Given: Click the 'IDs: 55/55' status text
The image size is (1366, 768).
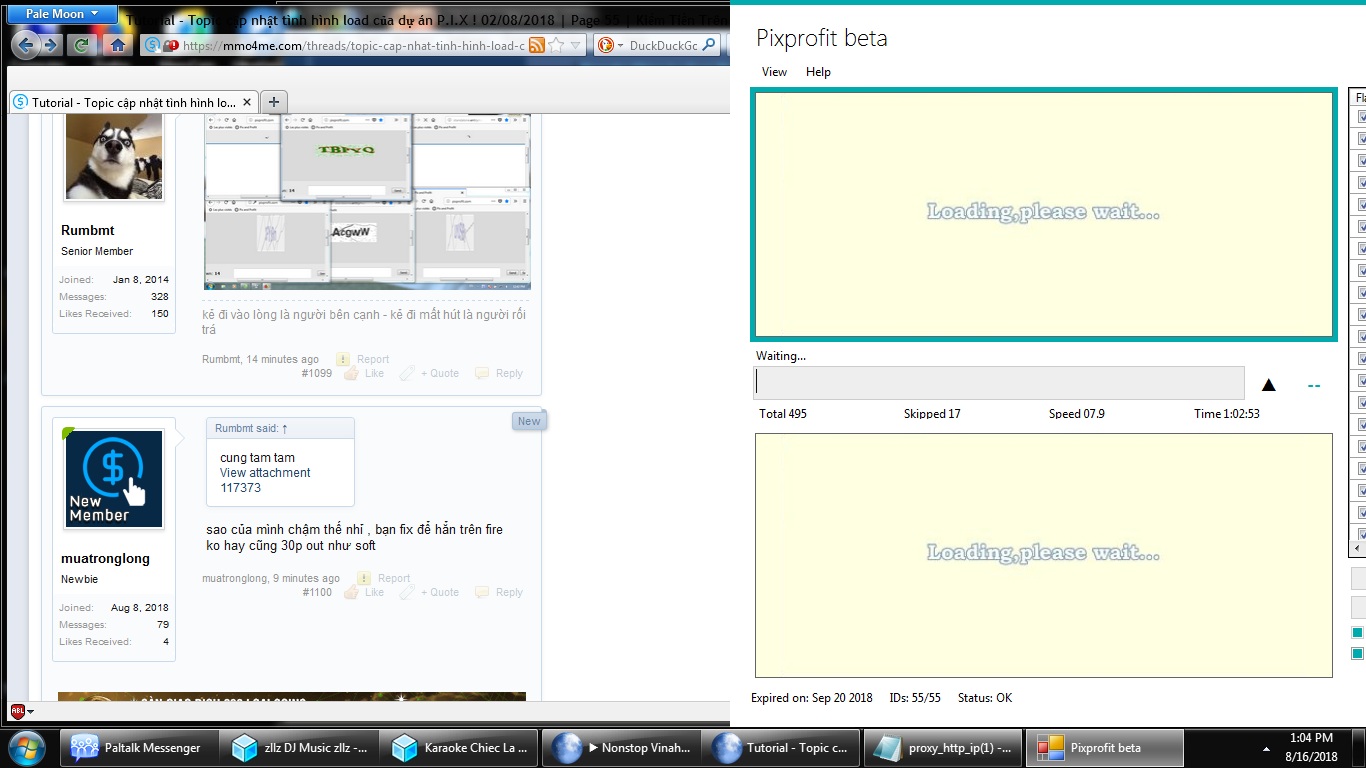Looking at the screenshot, I should pyautogui.click(x=915, y=698).
